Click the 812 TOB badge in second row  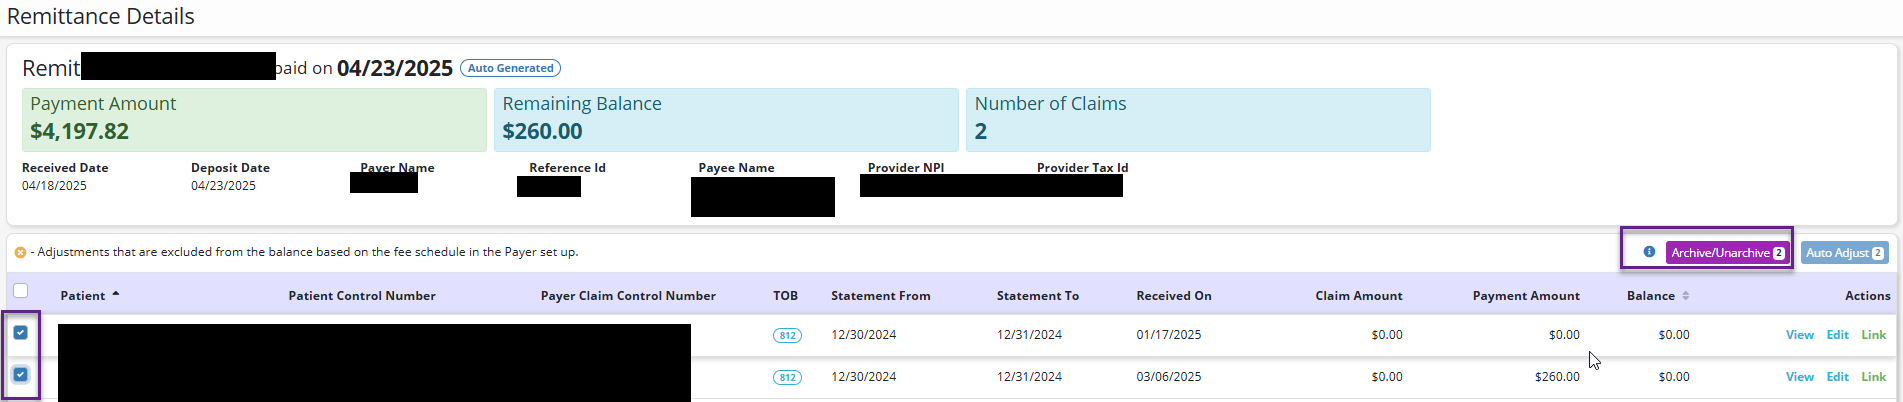(x=787, y=378)
